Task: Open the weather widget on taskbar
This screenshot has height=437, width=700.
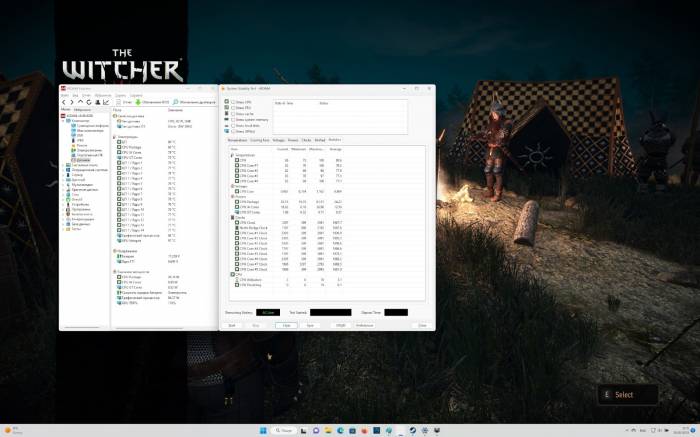Action: [13, 430]
